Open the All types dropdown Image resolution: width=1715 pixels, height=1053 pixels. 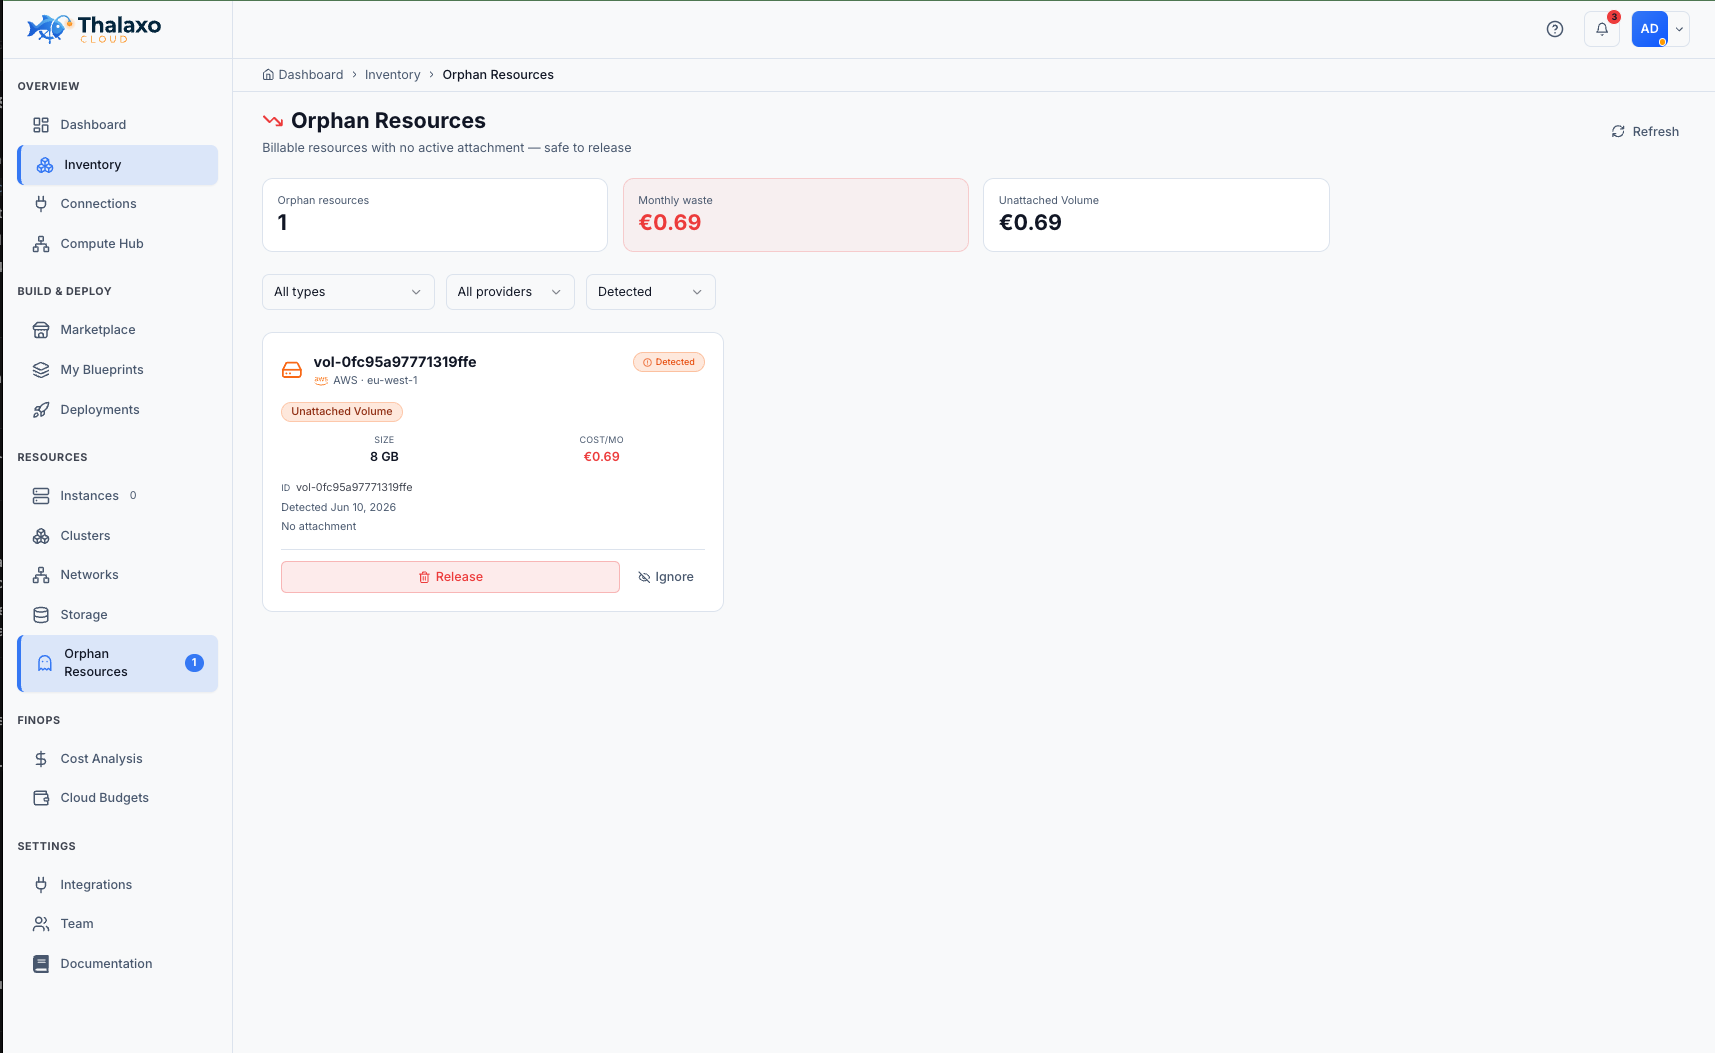[348, 292]
